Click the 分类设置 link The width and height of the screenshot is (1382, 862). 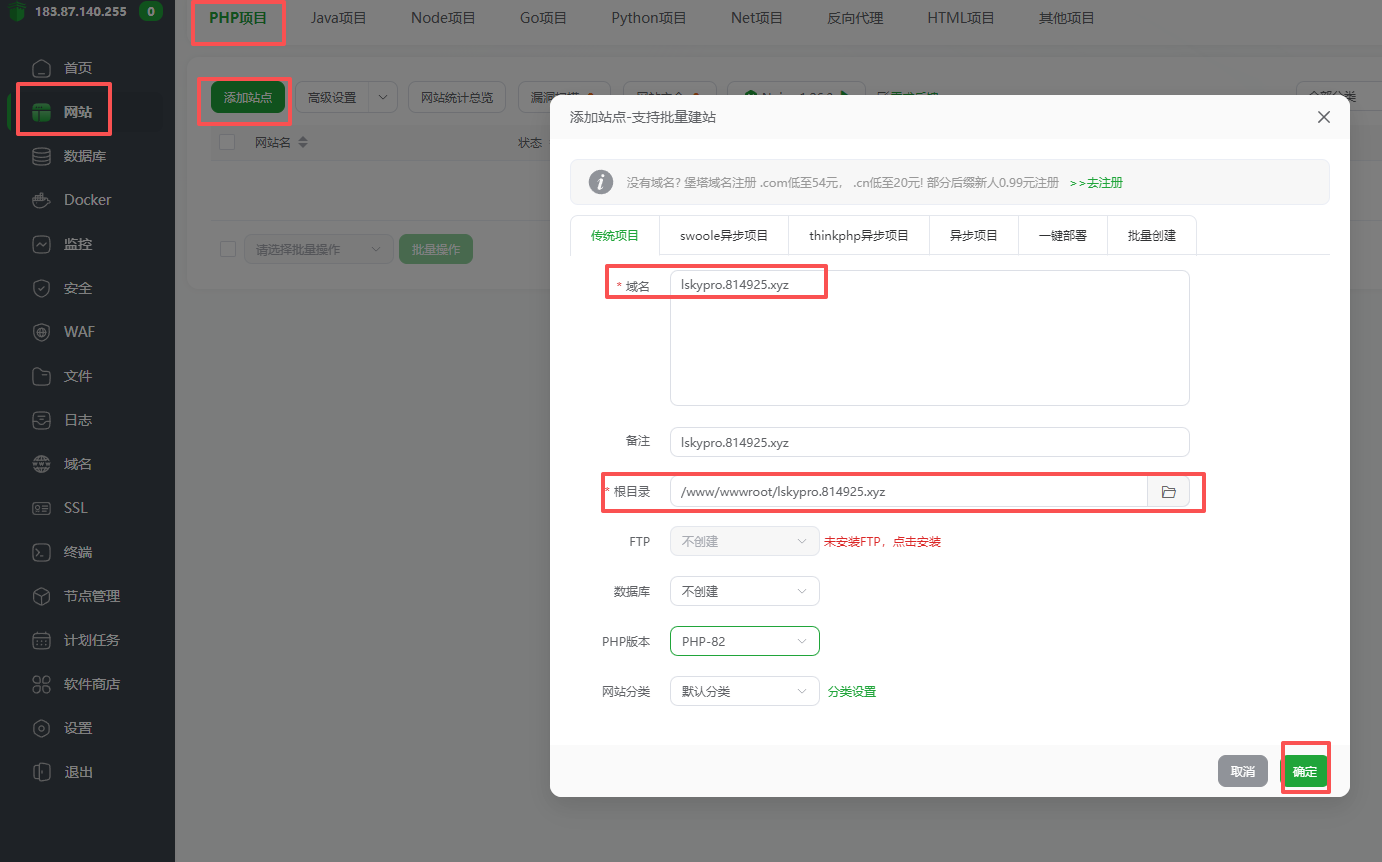click(851, 691)
